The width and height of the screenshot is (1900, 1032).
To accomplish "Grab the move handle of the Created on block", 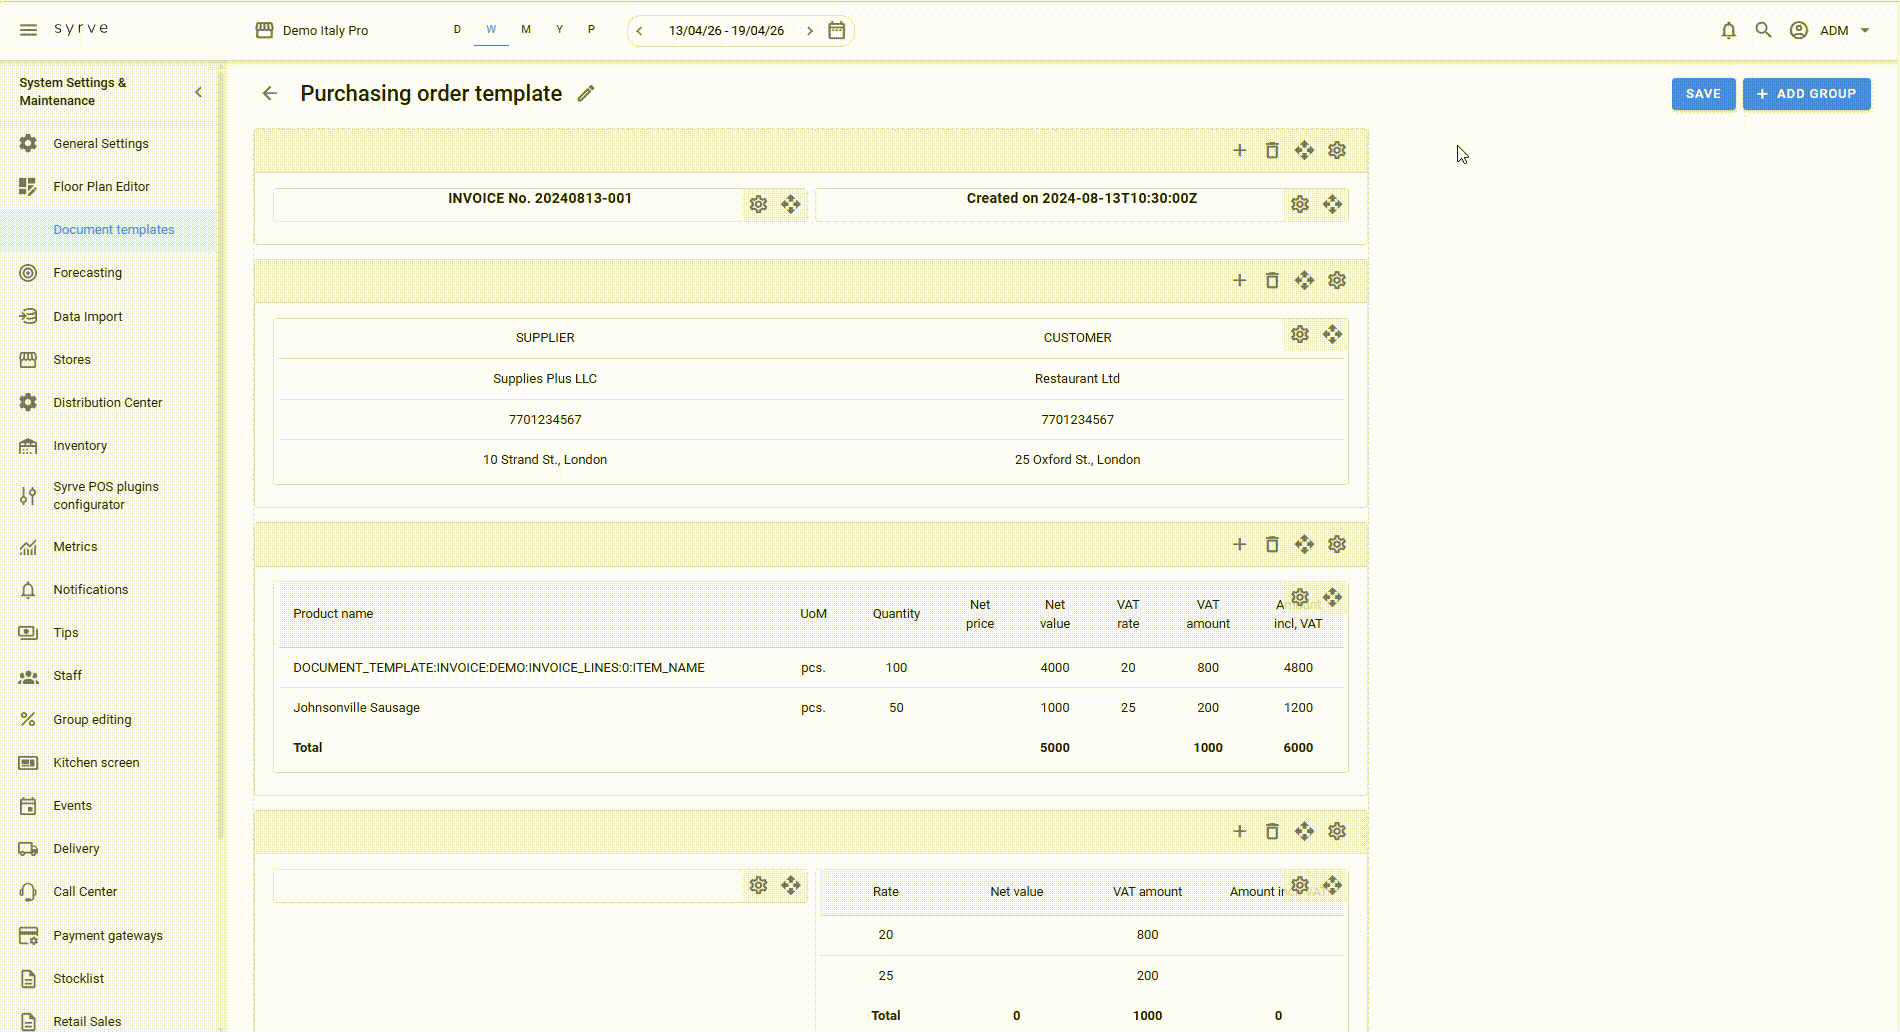I will point(1332,204).
